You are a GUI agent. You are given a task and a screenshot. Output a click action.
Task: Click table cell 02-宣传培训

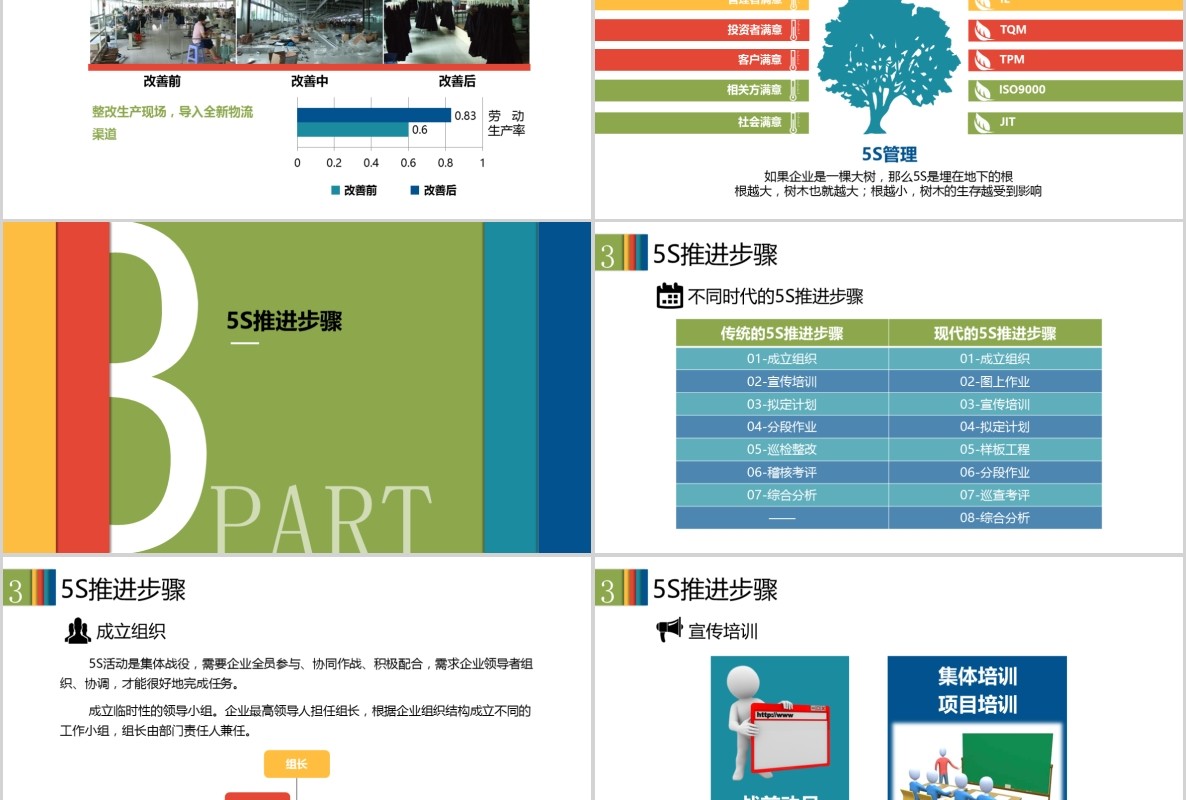(x=782, y=381)
